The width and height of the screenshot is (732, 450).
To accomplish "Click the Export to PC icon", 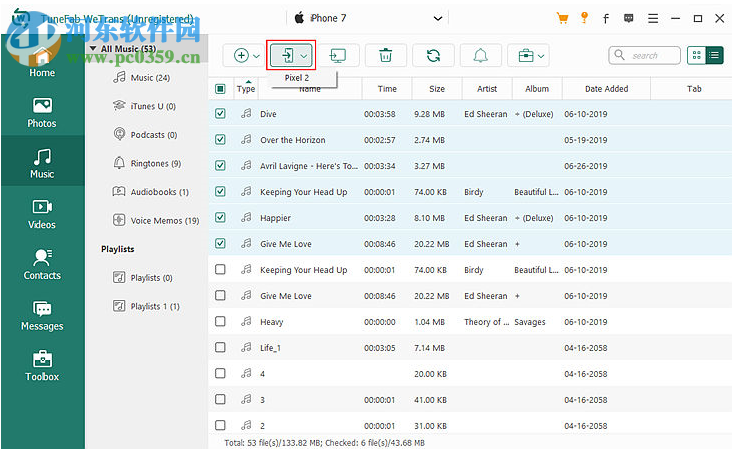I will click(338, 56).
